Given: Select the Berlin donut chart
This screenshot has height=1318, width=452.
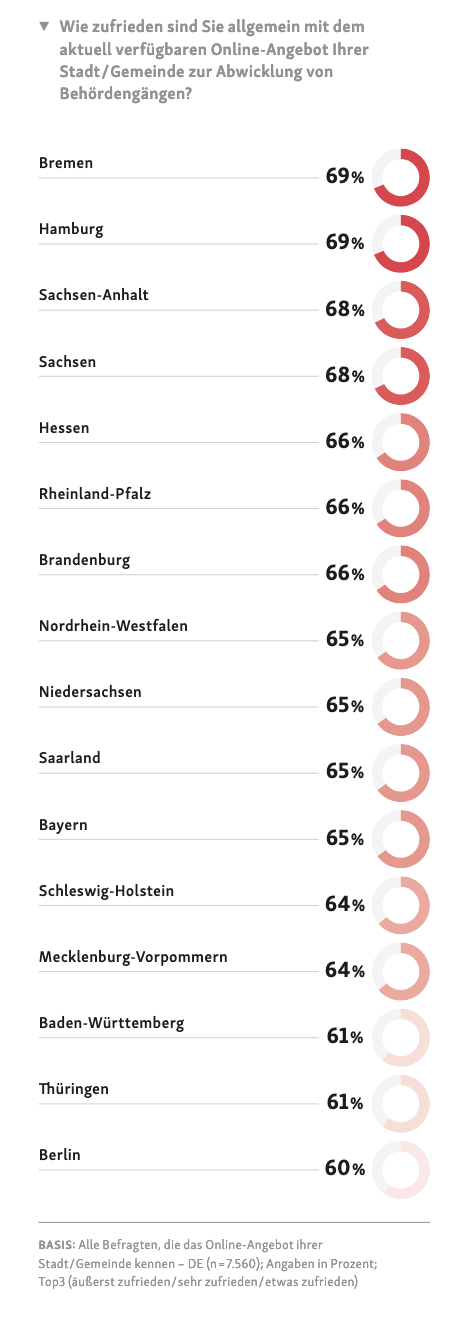Looking at the screenshot, I should pos(401,1168).
